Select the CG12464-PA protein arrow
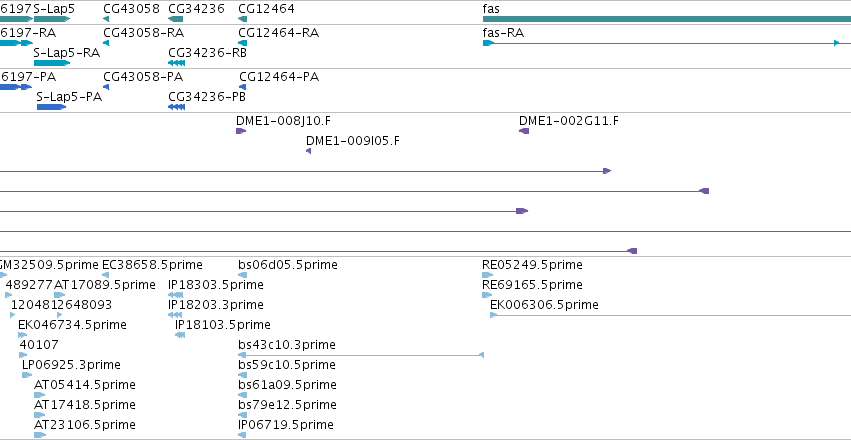 pyautogui.click(x=243, y=87)
